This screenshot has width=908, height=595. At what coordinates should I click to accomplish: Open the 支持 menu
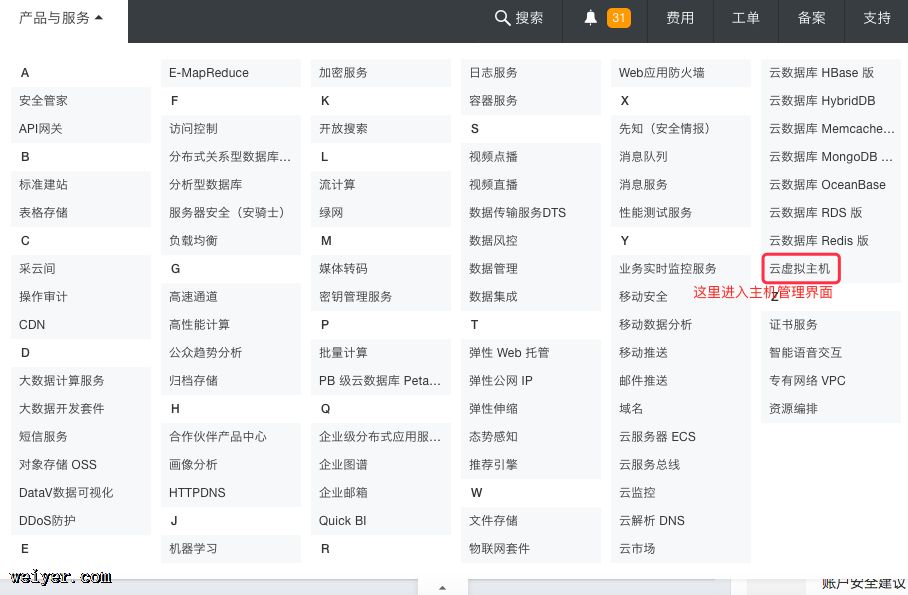pos(877,18)
